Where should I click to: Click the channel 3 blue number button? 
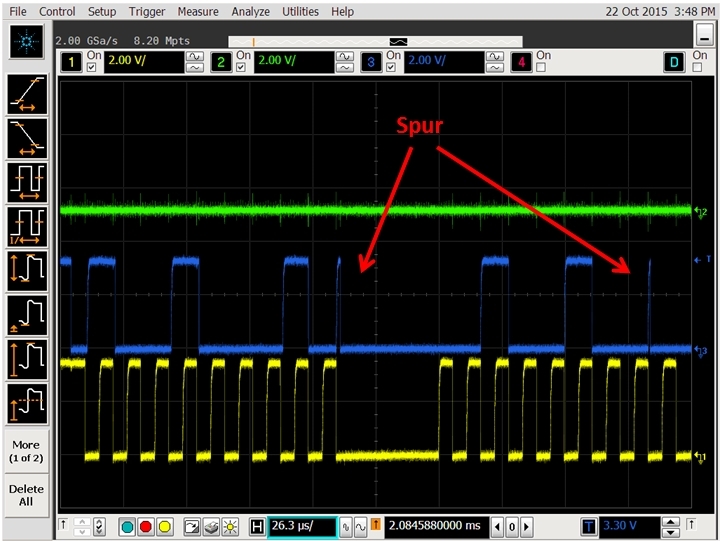coord(371,62)
